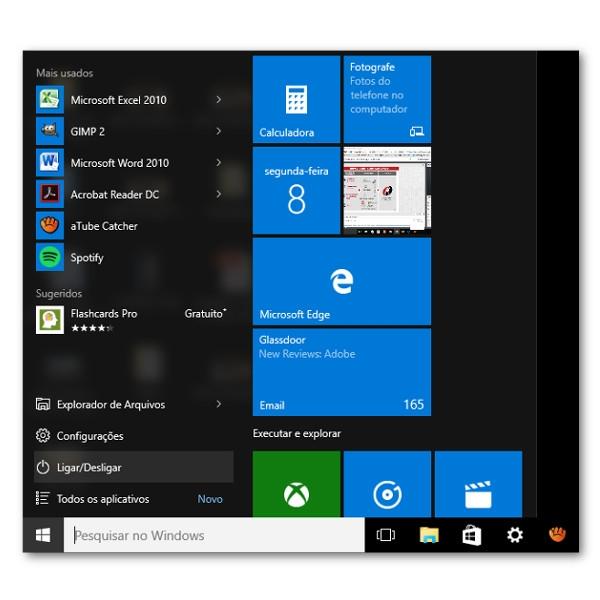This screenshot has height=600, width=600.
Task: Open the screenshot photo thumbnail tile
Action: click(x=387, y=191)
